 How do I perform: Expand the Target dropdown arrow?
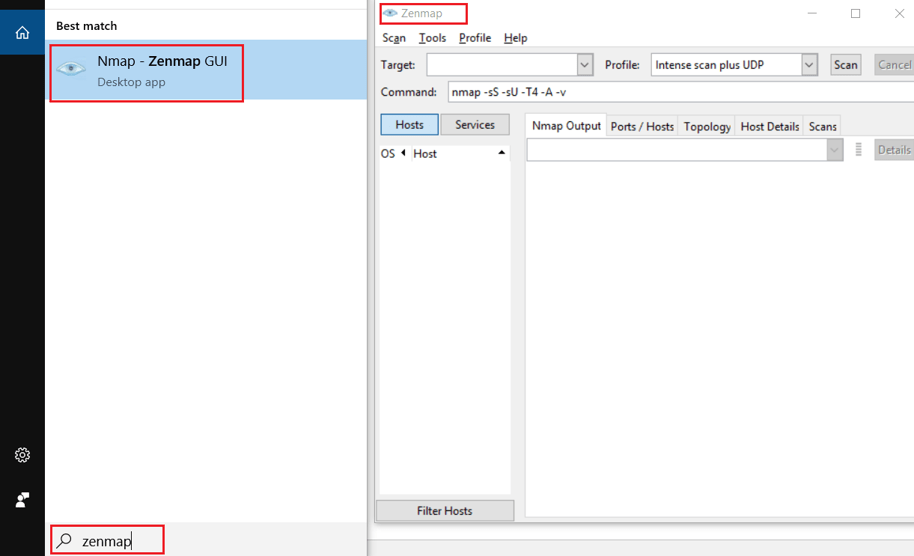point(585,65)
